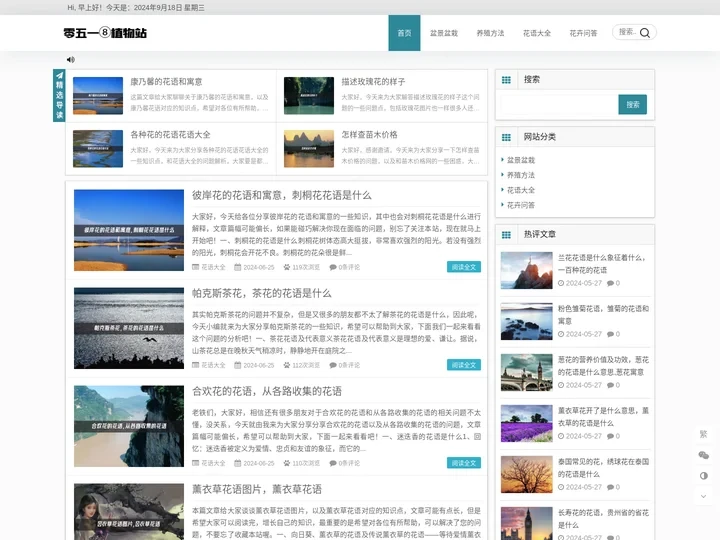Click the search magnifier icon in header
This screenshot has height=540, width=720.
coord(645,33)
